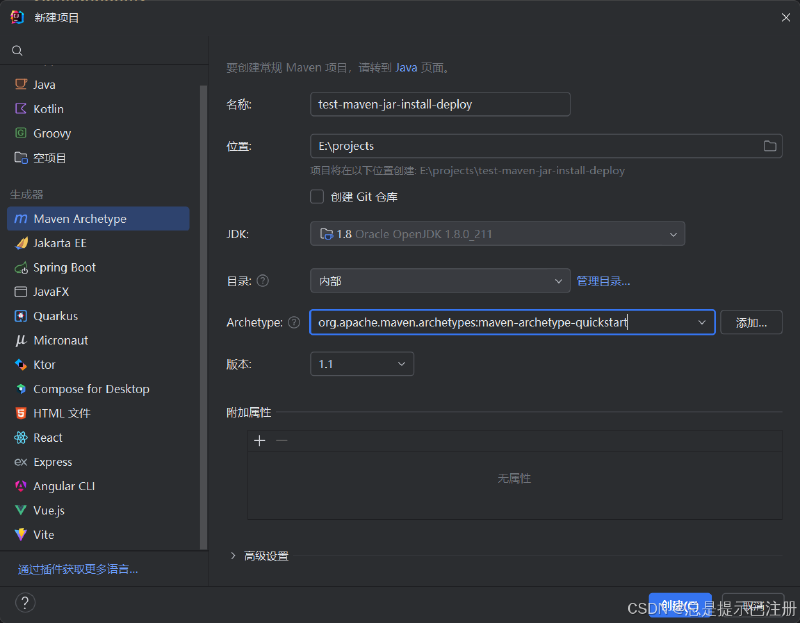Select the Quarkus list entry
The width and height of the screenshot is (800, 623).
click(x=98, y=316)
